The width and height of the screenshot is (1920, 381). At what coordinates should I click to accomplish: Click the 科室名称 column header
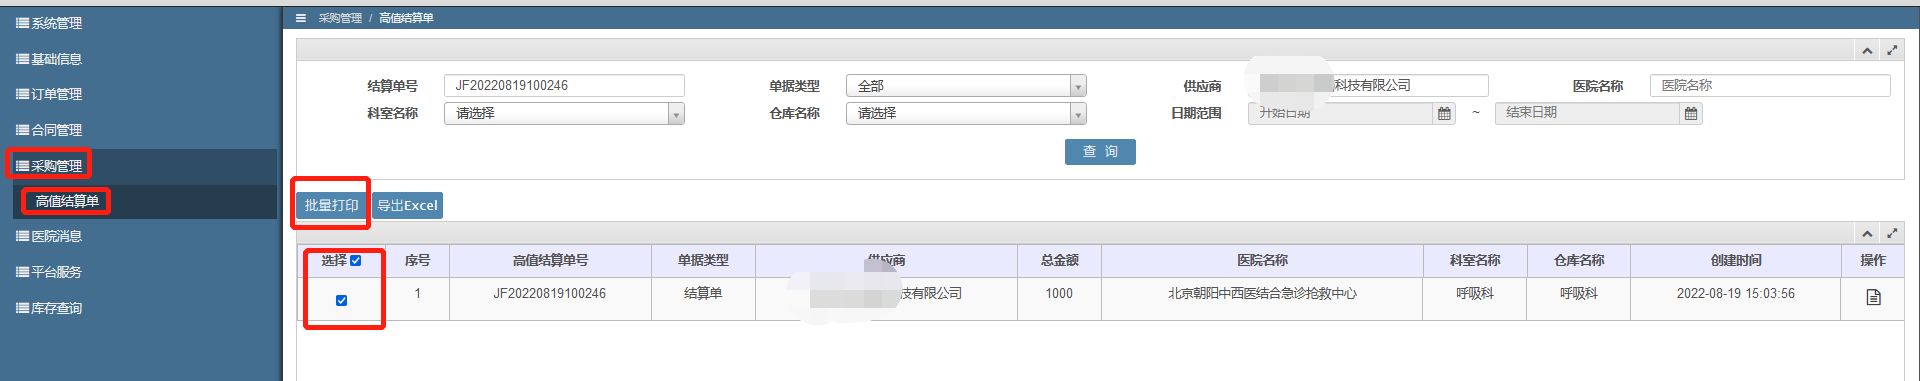1475,260
